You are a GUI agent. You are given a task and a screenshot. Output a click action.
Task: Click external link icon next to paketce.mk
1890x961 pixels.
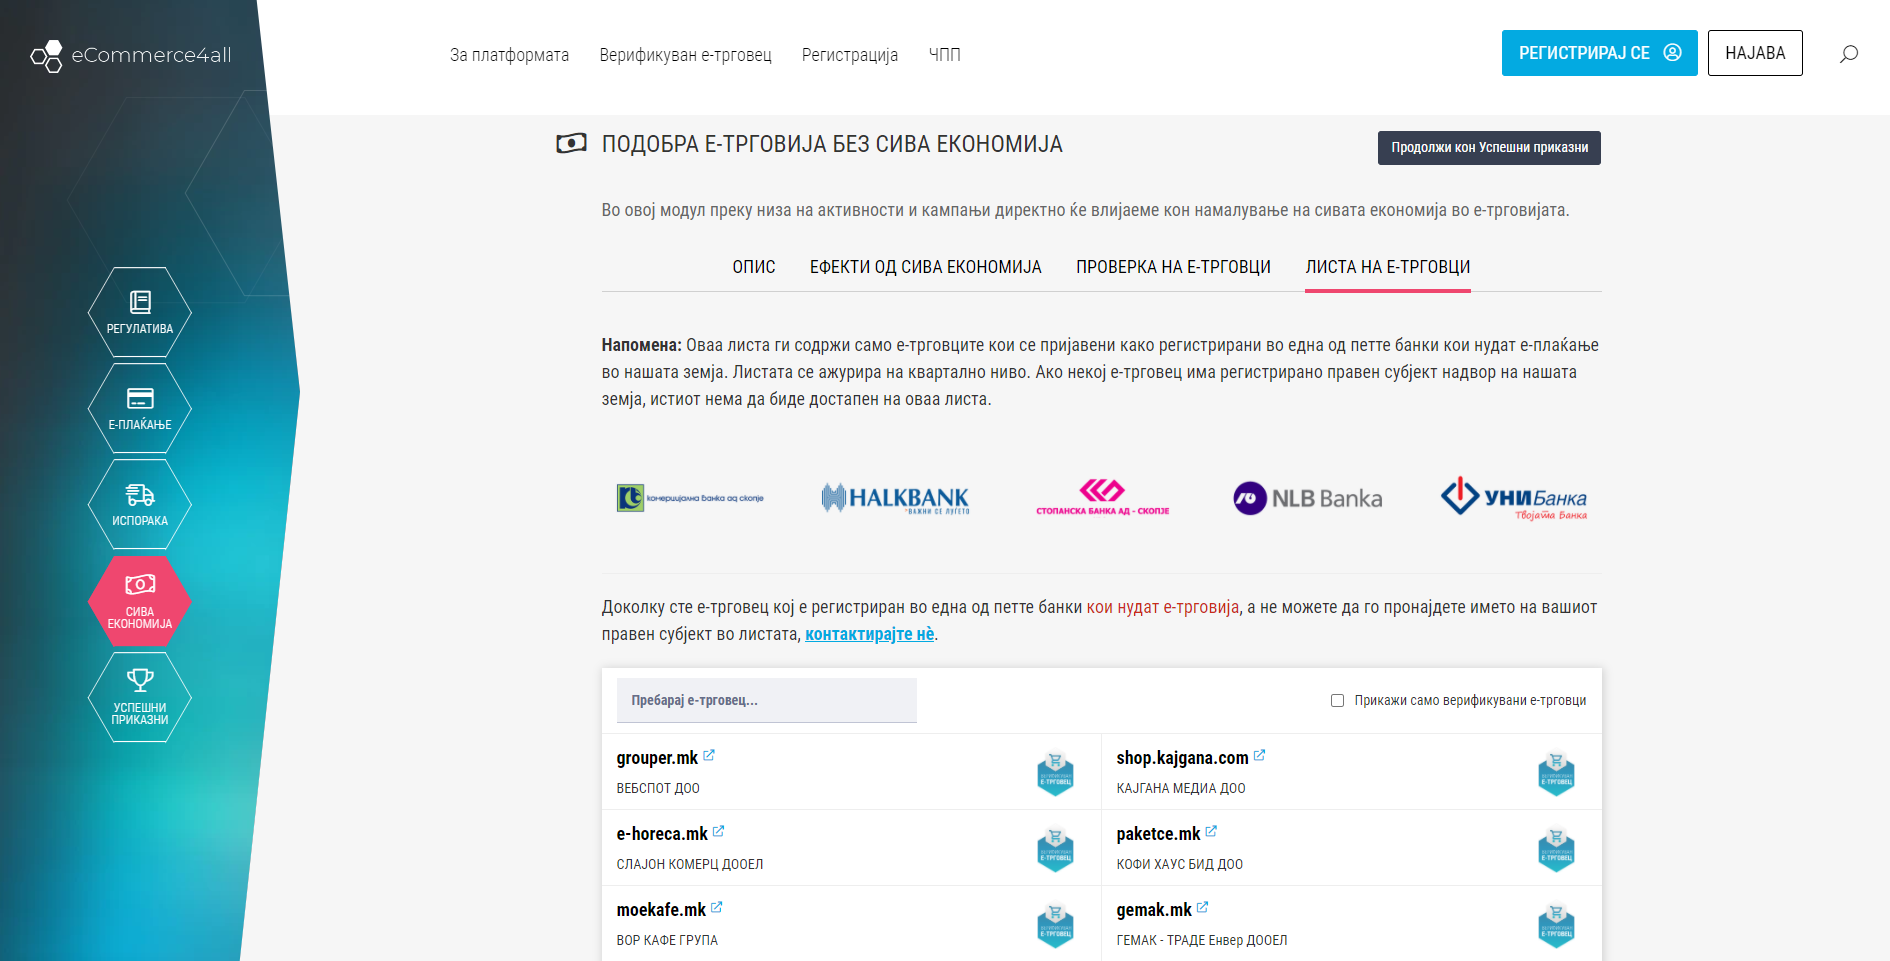pyautogui.click(x=1211, y=831)
